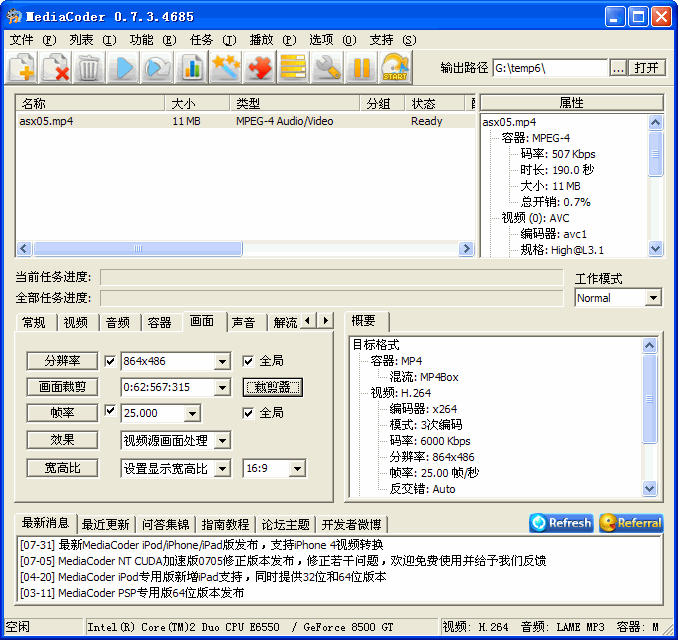
Task: Click the Referral button
Action: coord(631,523)
